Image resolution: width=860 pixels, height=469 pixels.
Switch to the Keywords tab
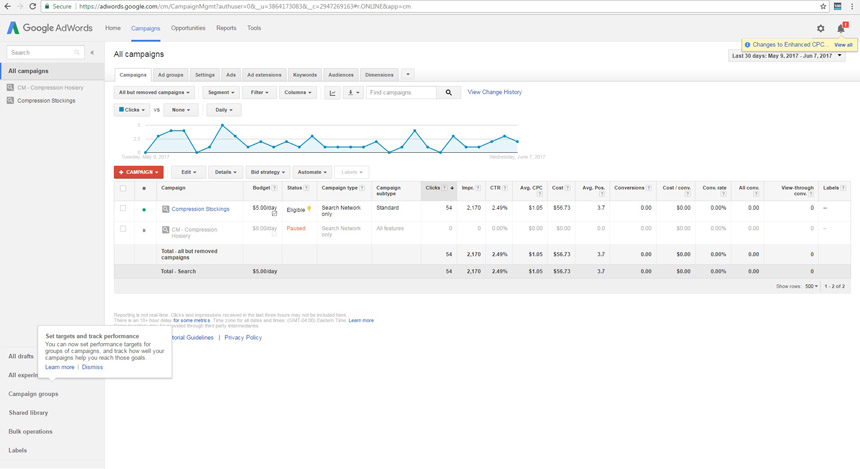coord(305,75)
